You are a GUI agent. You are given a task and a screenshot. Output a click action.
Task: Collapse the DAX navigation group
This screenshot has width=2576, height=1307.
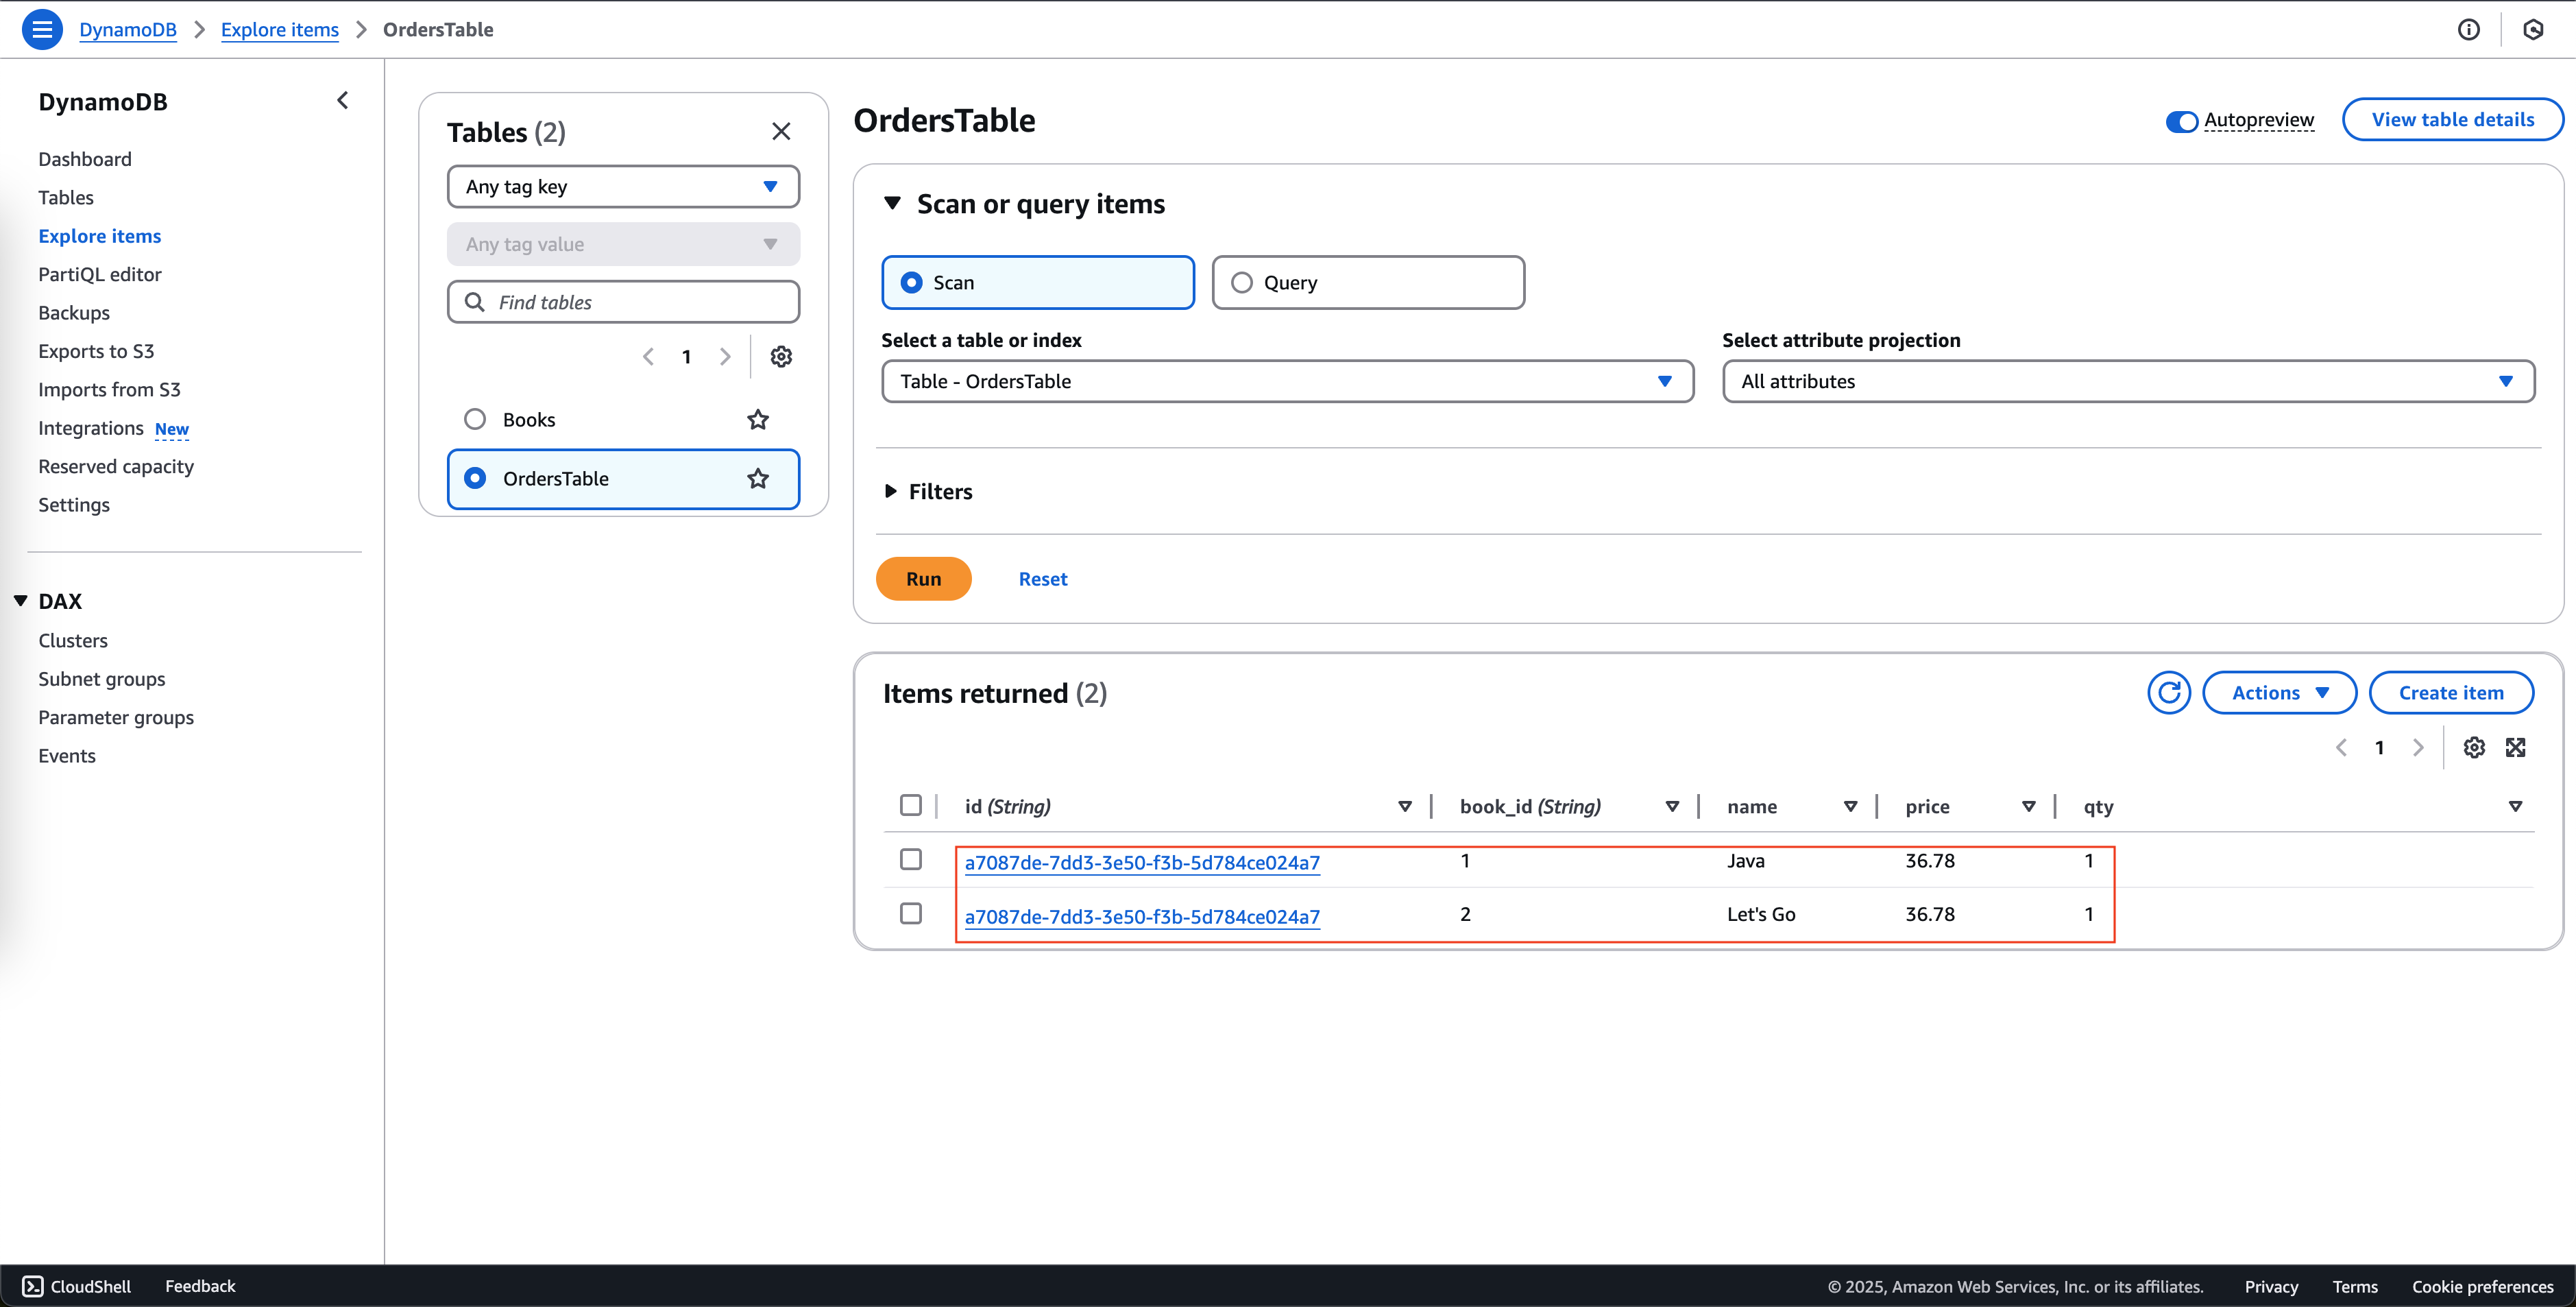click(20, 601)
